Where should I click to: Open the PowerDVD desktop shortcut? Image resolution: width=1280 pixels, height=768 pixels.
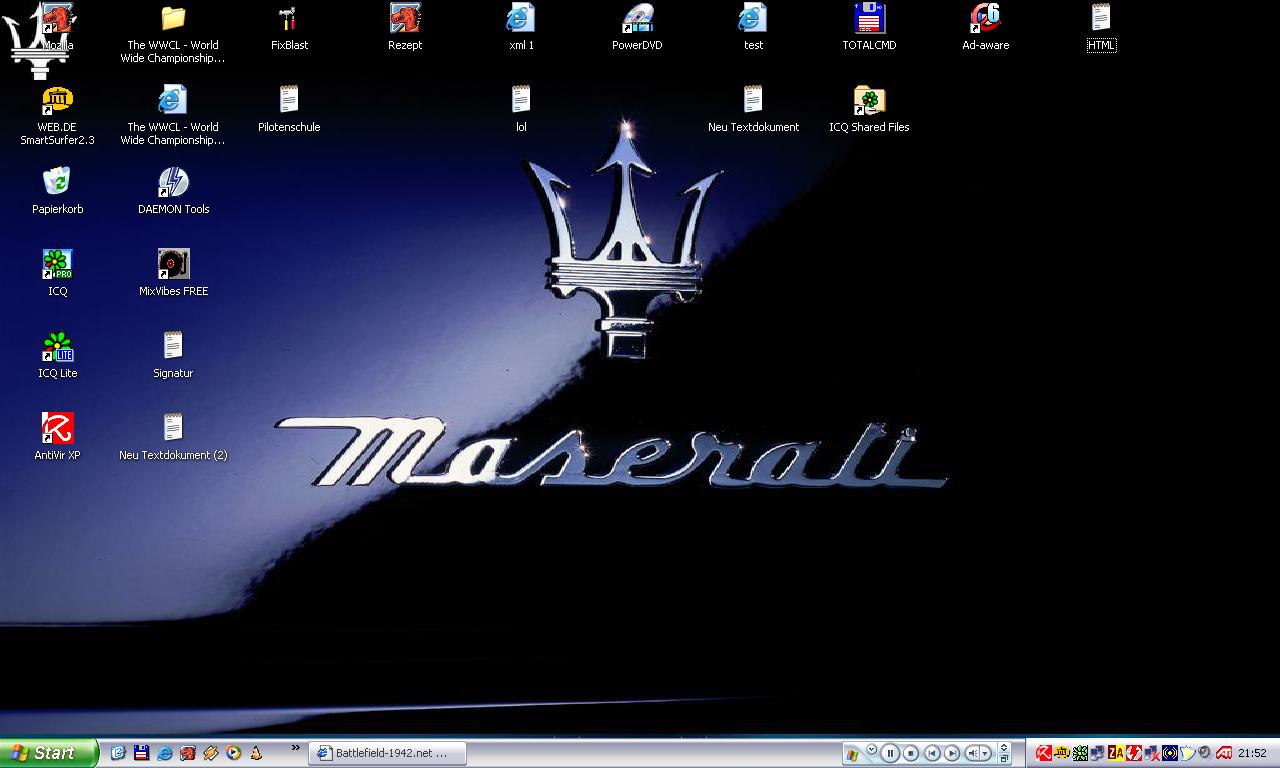[x=637, y=19]
